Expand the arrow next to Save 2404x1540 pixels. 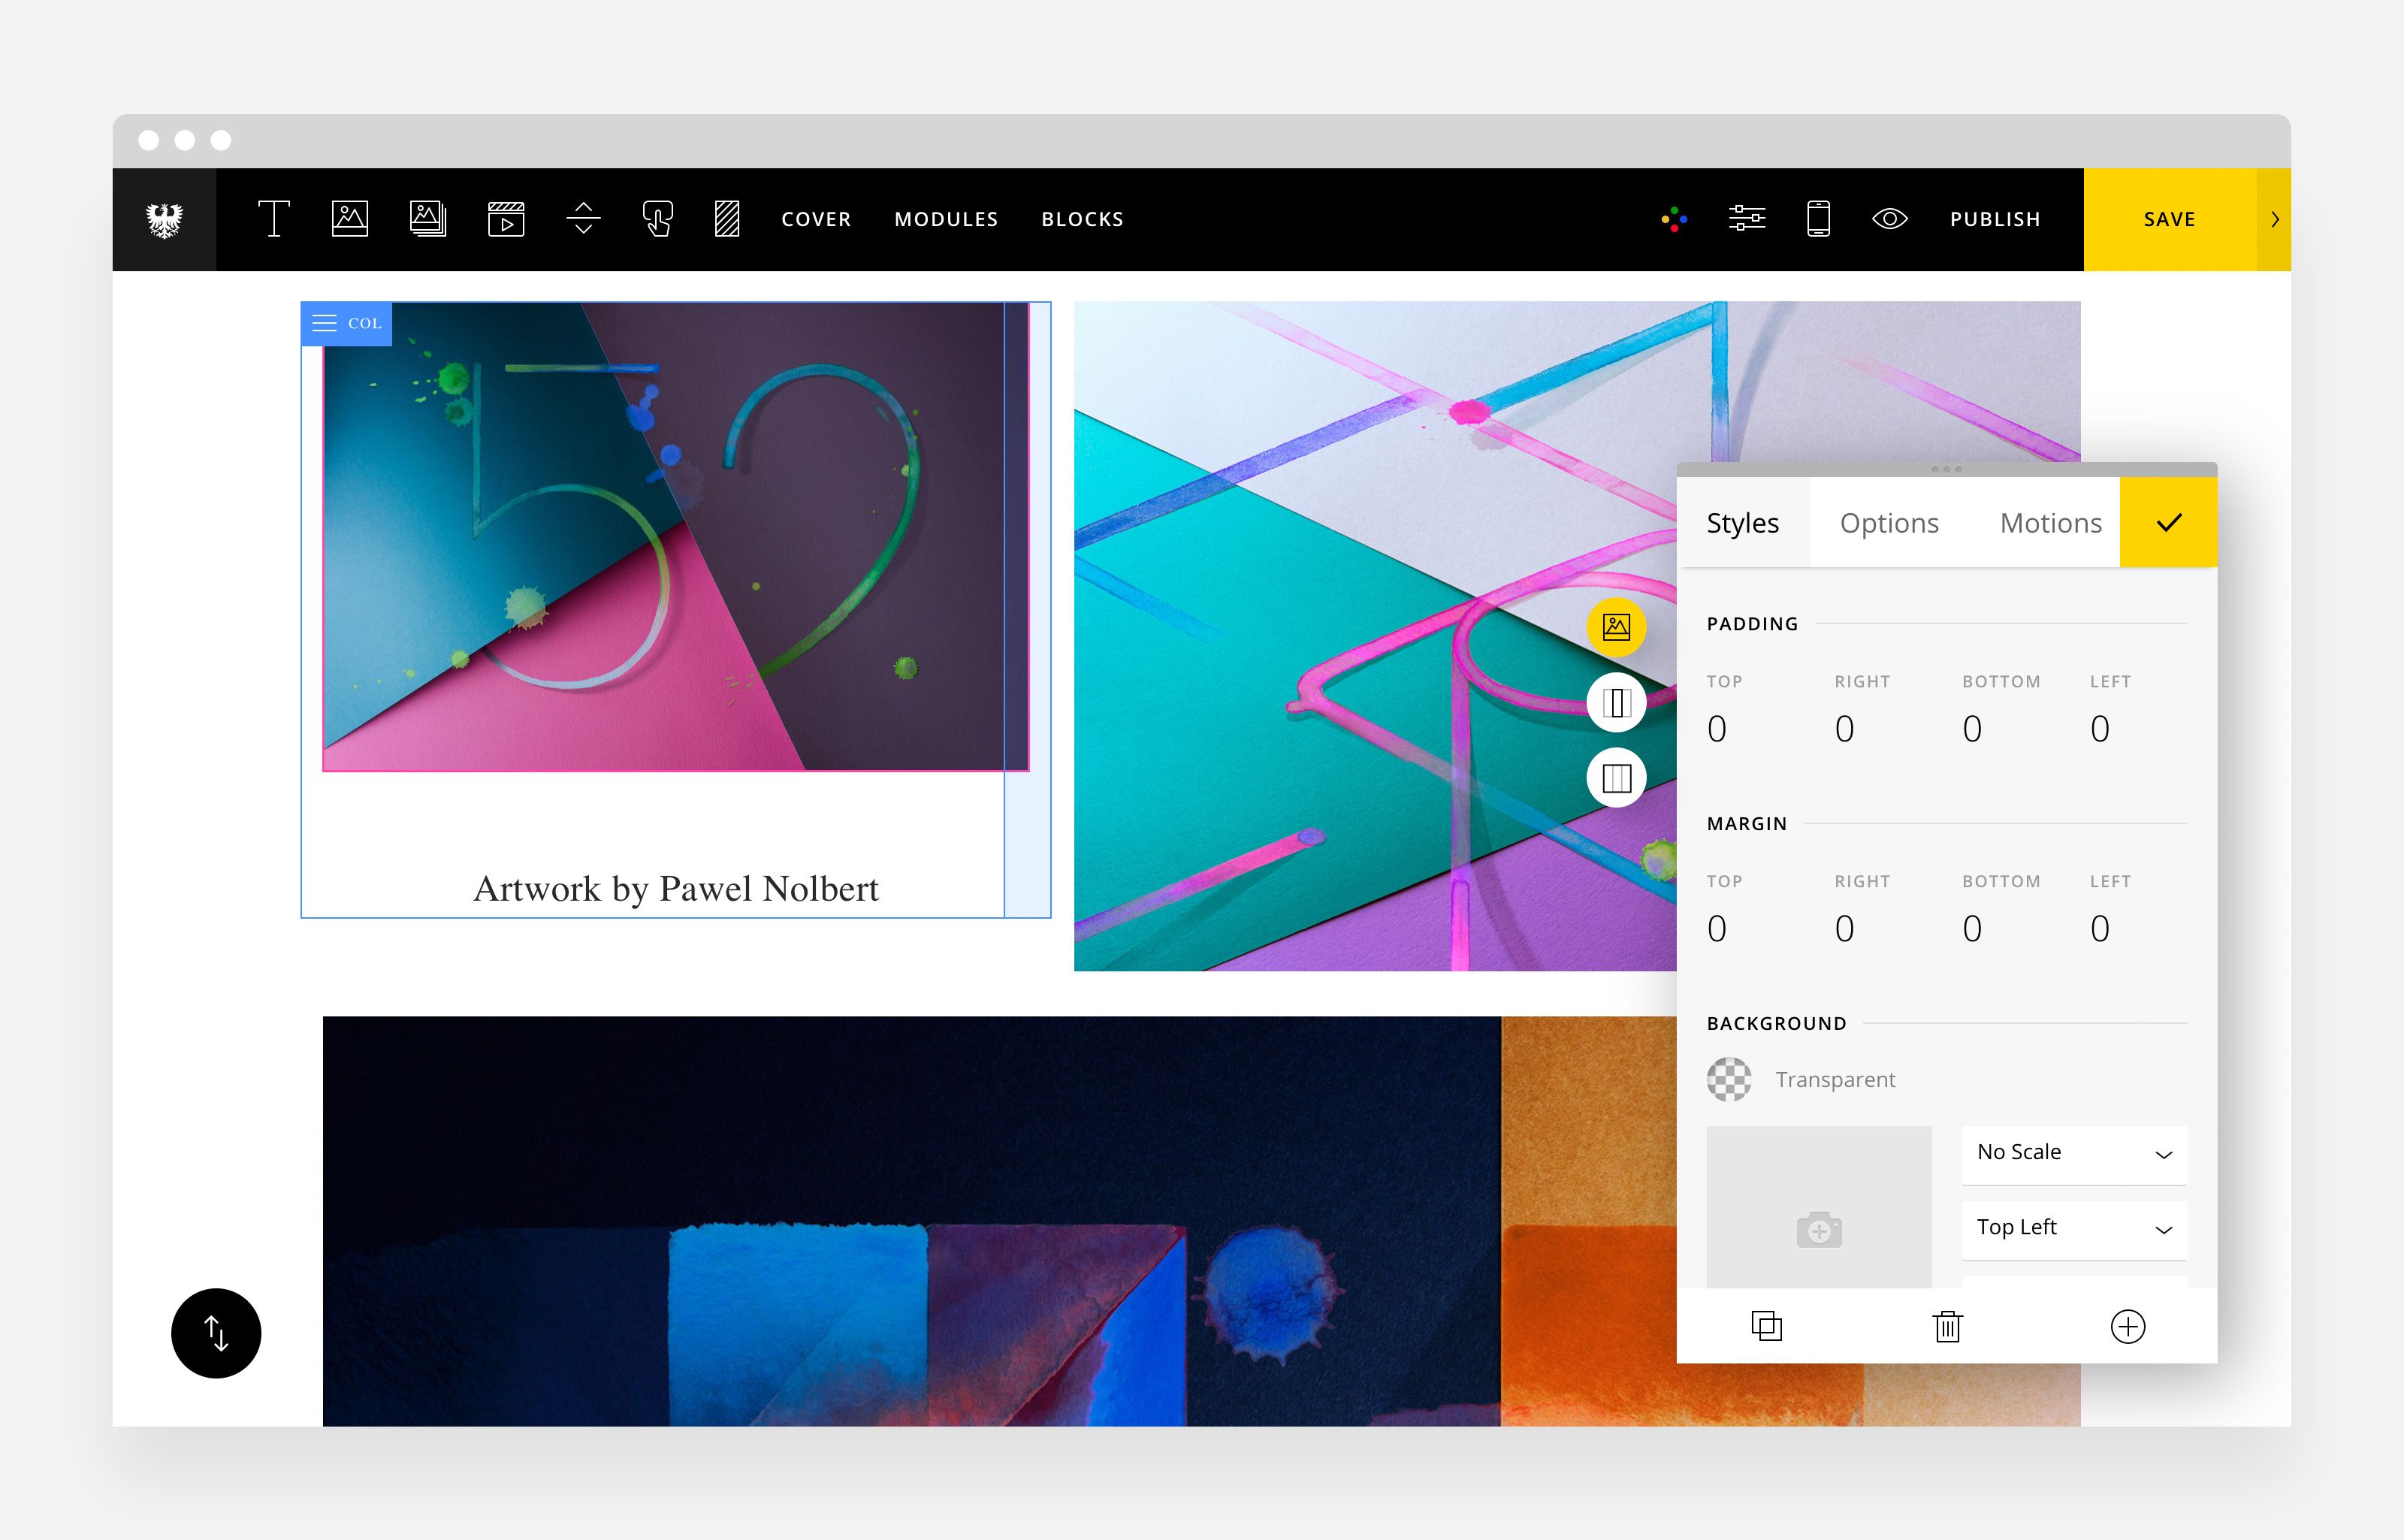click(x=2274, y=219)
